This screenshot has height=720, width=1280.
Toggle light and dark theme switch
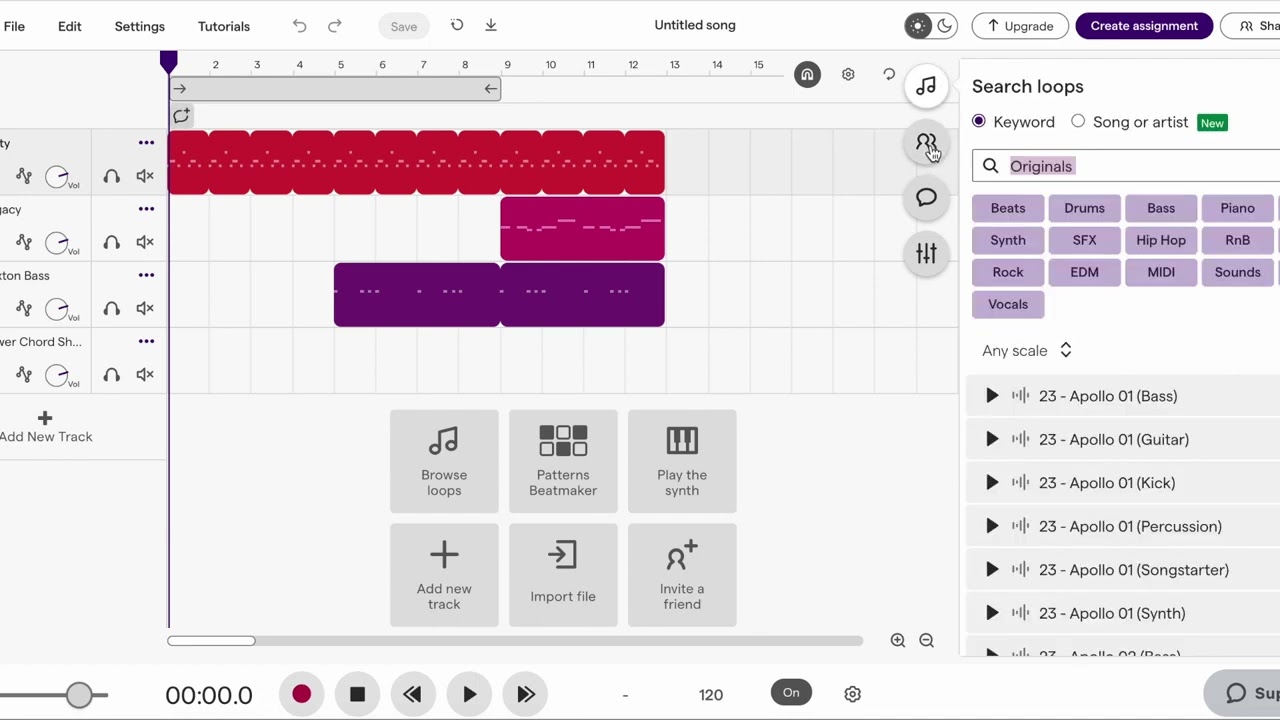[x=930, y=26]
